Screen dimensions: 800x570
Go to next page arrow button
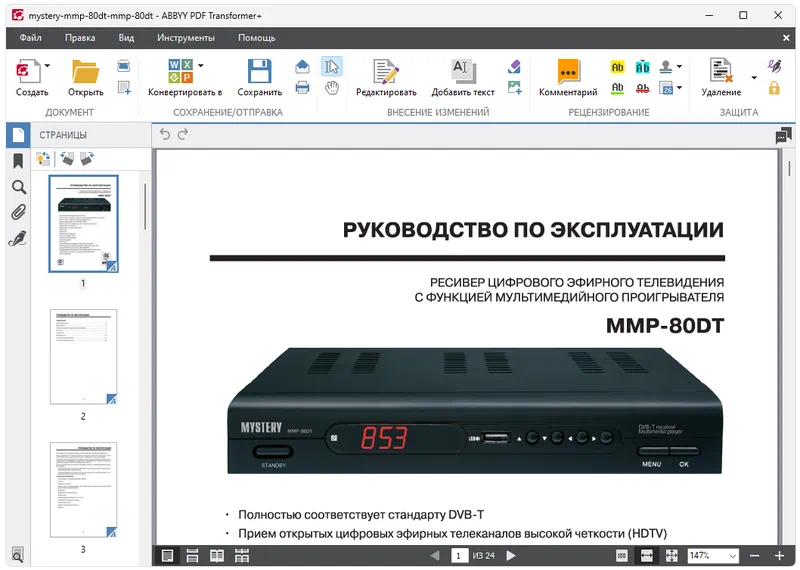pyautogui.click(x=511, y=555)
